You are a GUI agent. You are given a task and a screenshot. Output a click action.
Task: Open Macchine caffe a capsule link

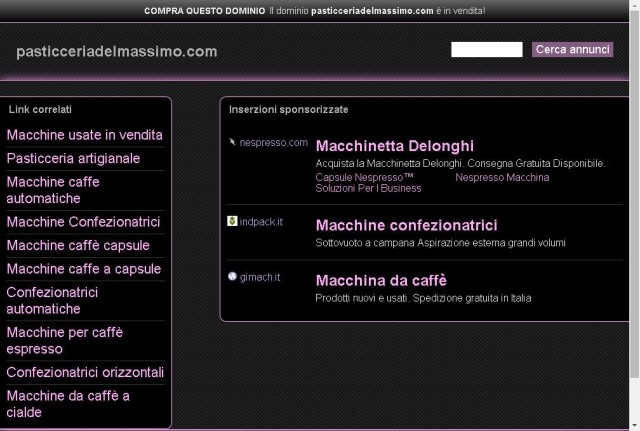tap(84, 269)
